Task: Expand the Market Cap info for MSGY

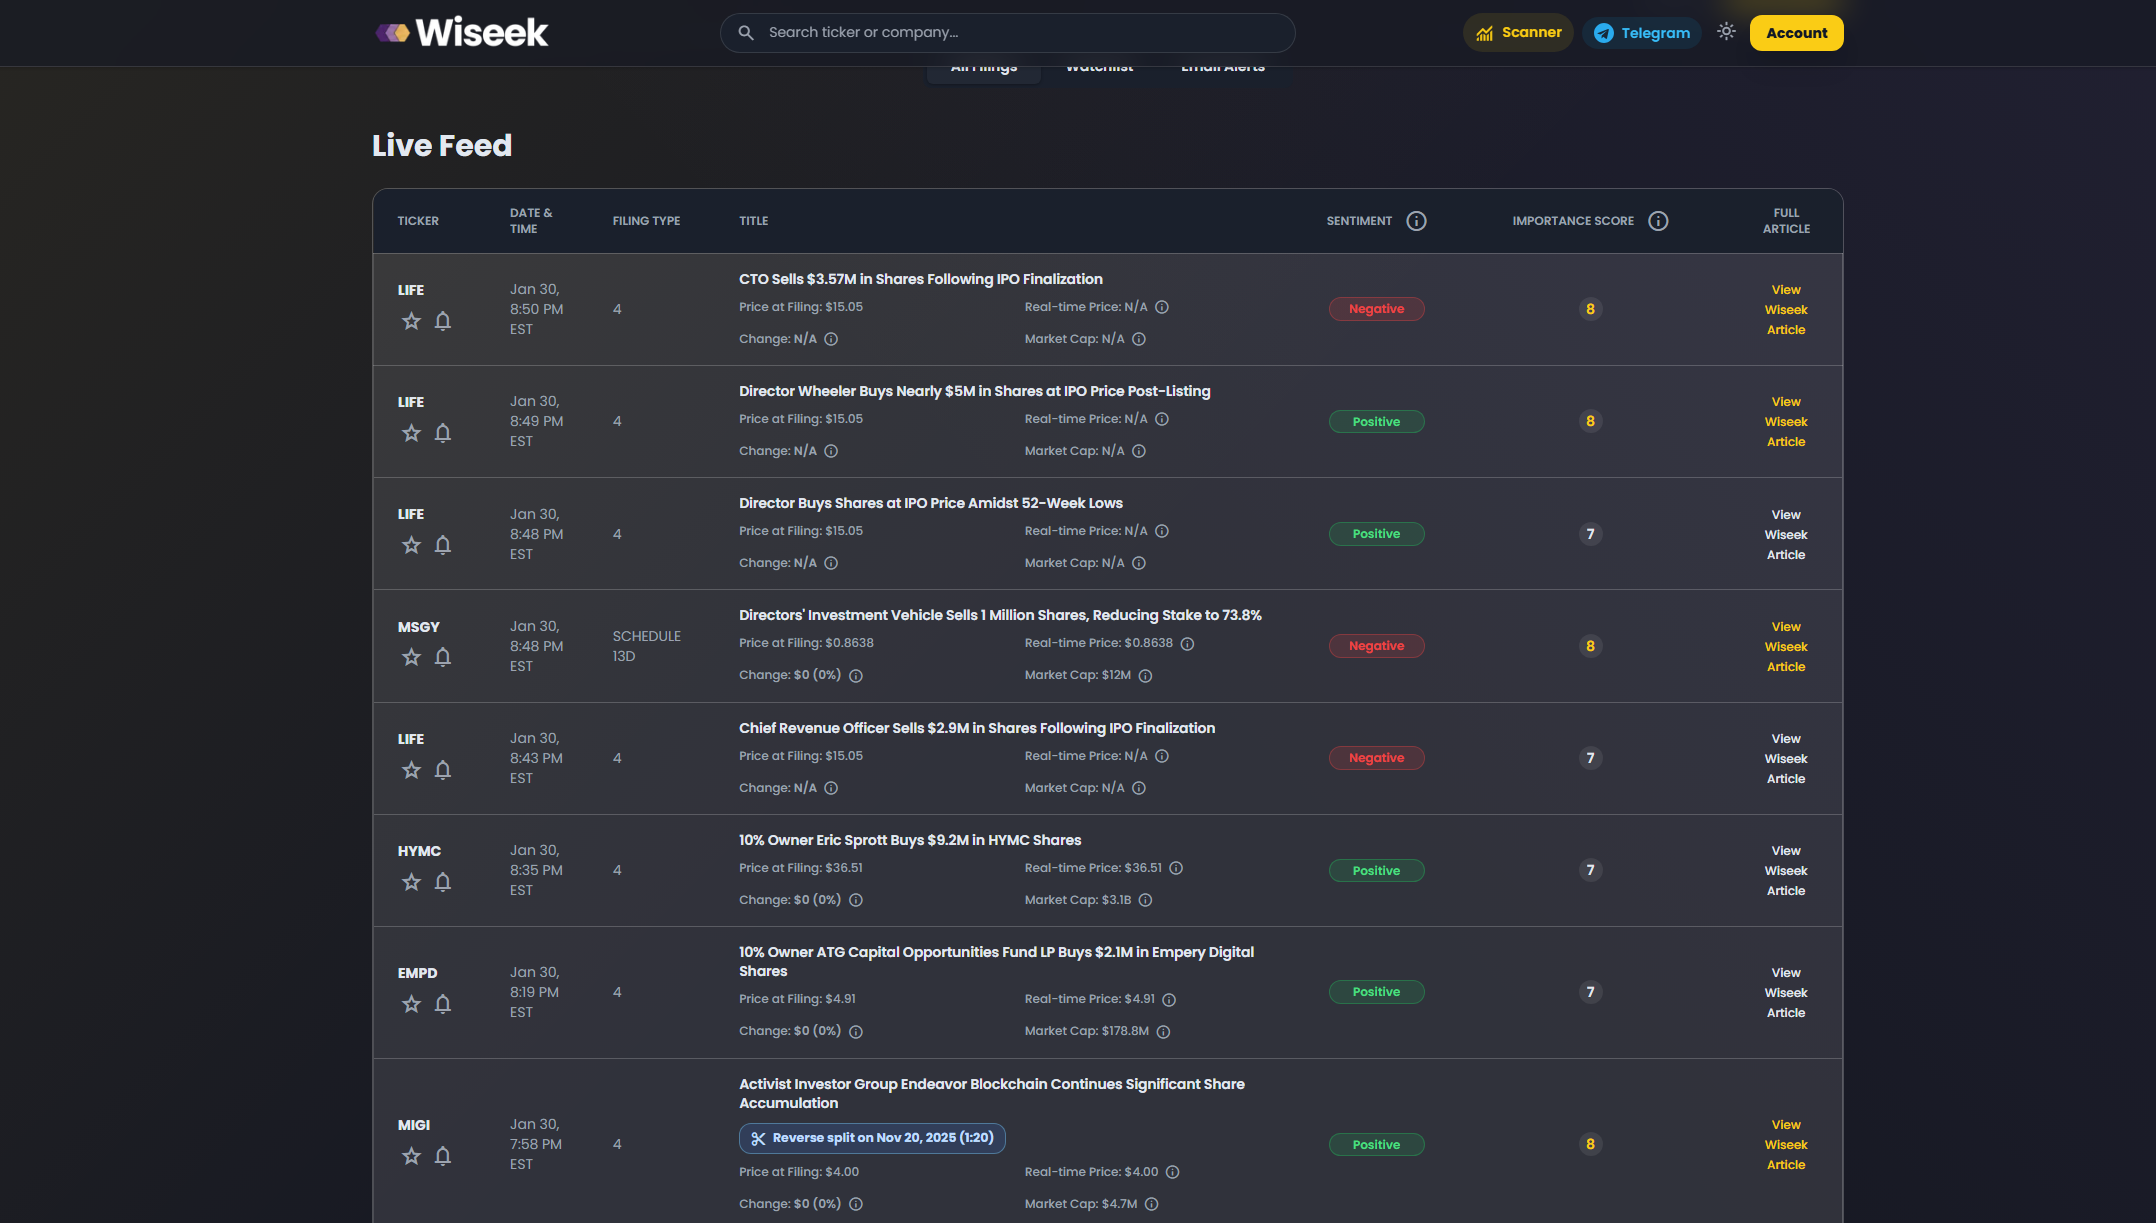Action: [1146, 676]
